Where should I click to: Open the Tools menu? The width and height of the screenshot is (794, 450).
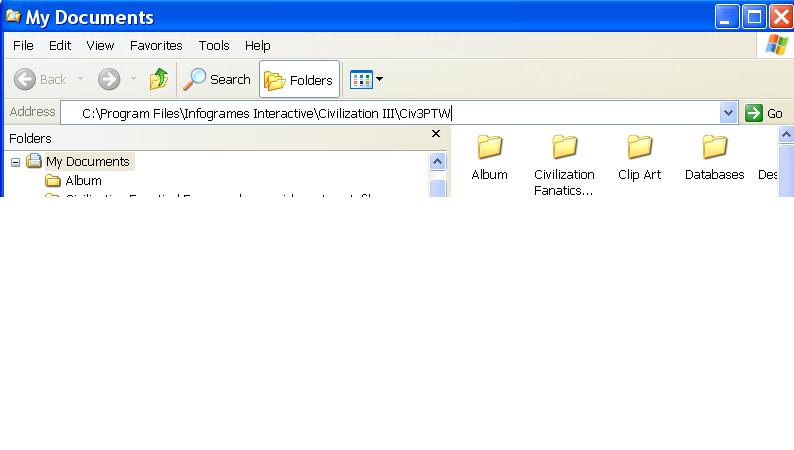point(214,46)
